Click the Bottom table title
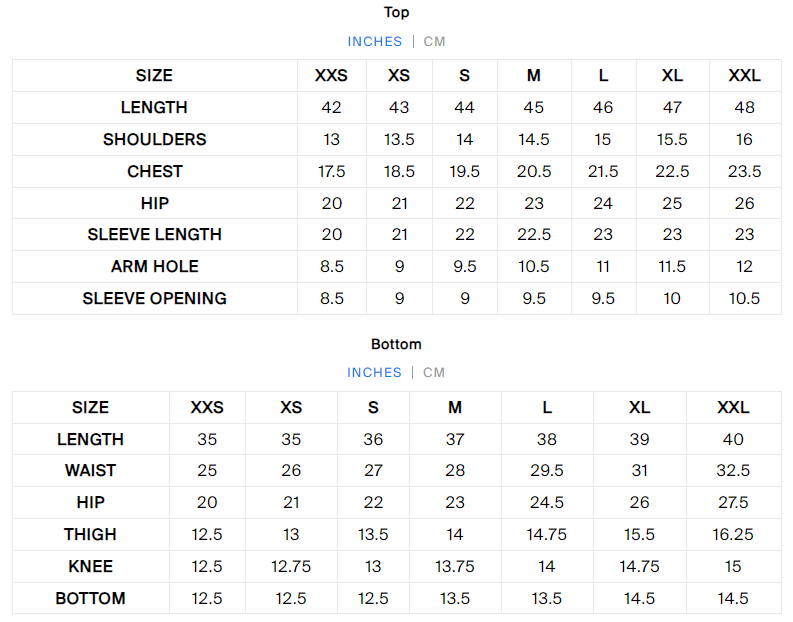793x622 pixels. pos(397,344)
